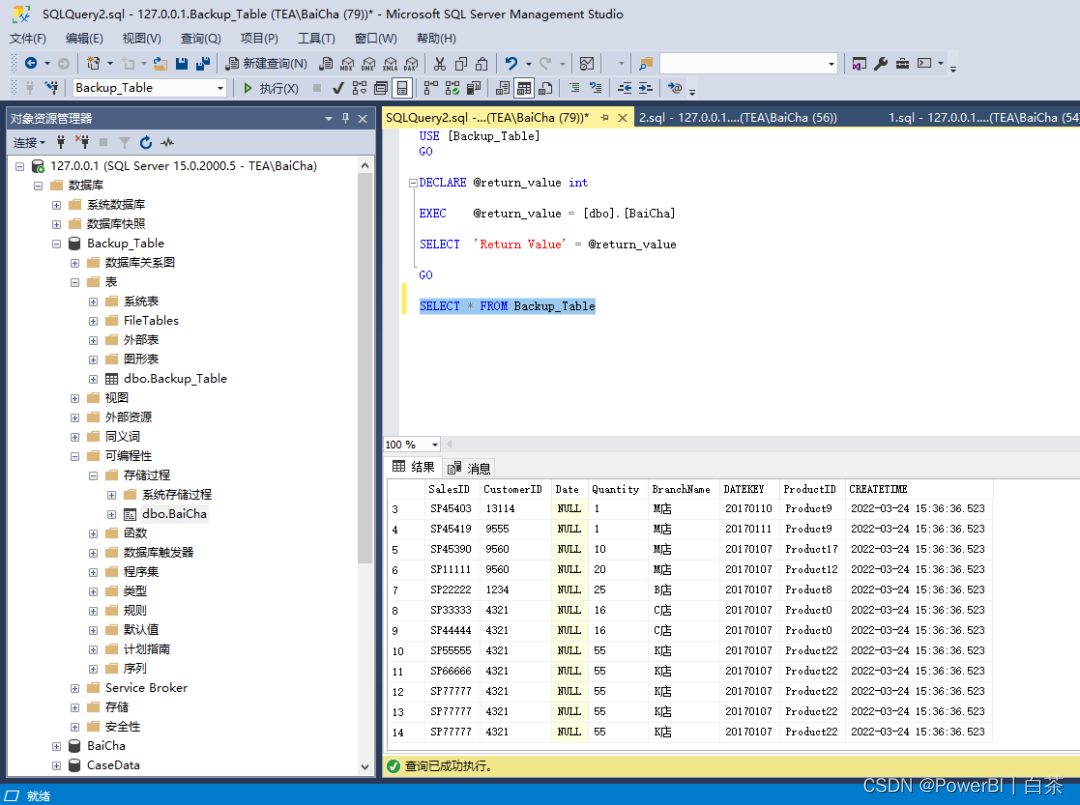The image size is (1080, 805).
Task: Click the Comment Out Lines icon
Action: (574, 88)
